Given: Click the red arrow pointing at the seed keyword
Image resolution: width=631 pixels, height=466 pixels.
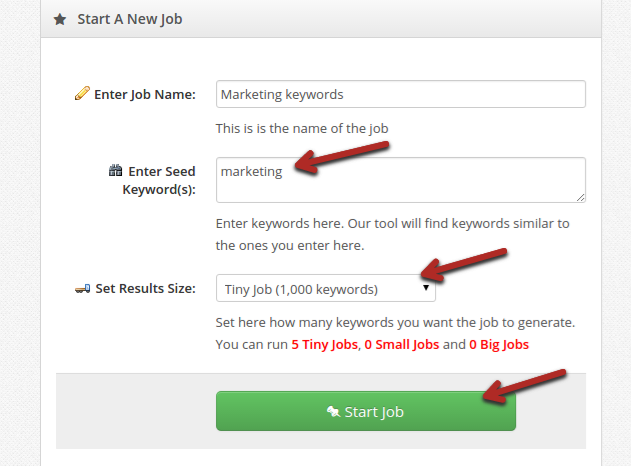Looking at the screenshot, I should pyautogui.click(x=342, y=157).
